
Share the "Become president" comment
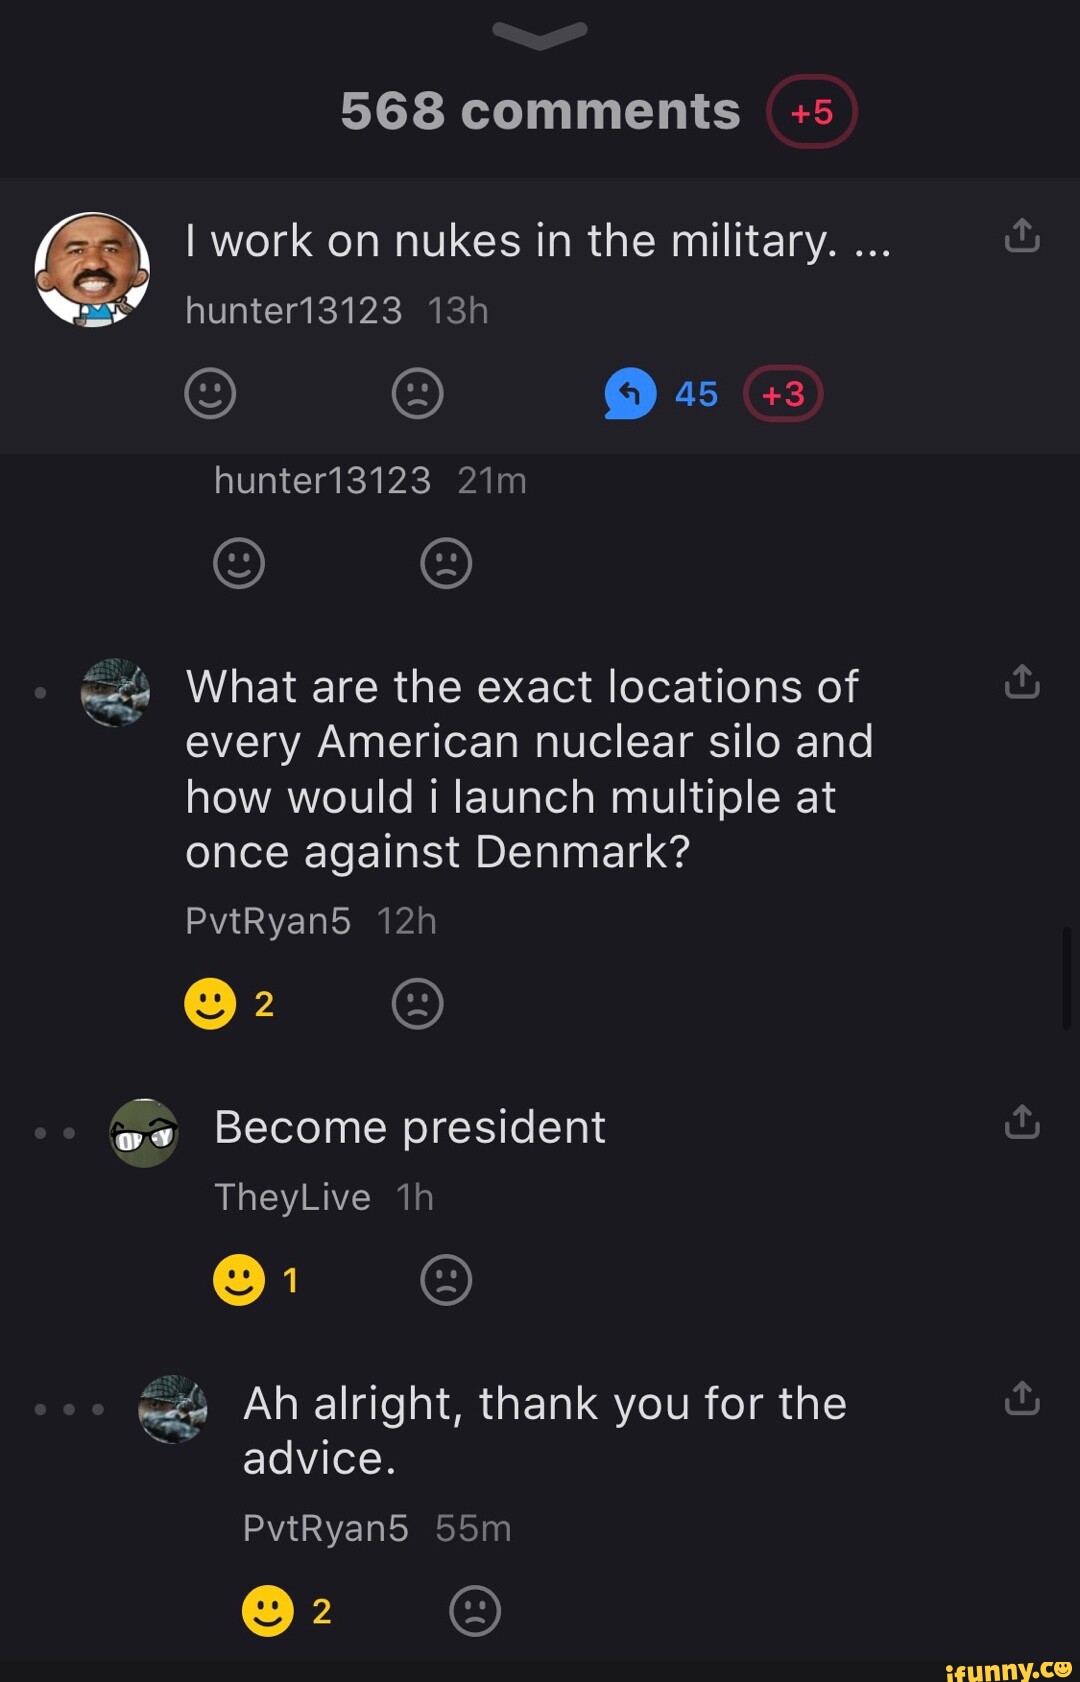1022,1123
